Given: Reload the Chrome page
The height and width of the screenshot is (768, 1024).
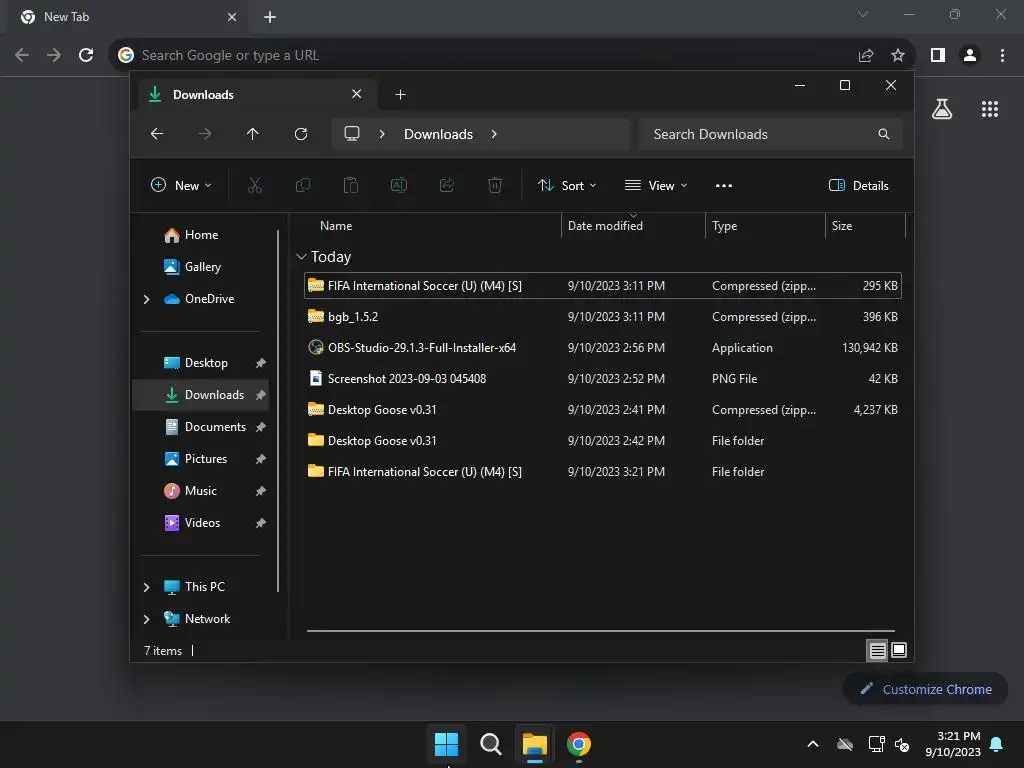Looking at the screenshot, I should (x=86, y=56).
